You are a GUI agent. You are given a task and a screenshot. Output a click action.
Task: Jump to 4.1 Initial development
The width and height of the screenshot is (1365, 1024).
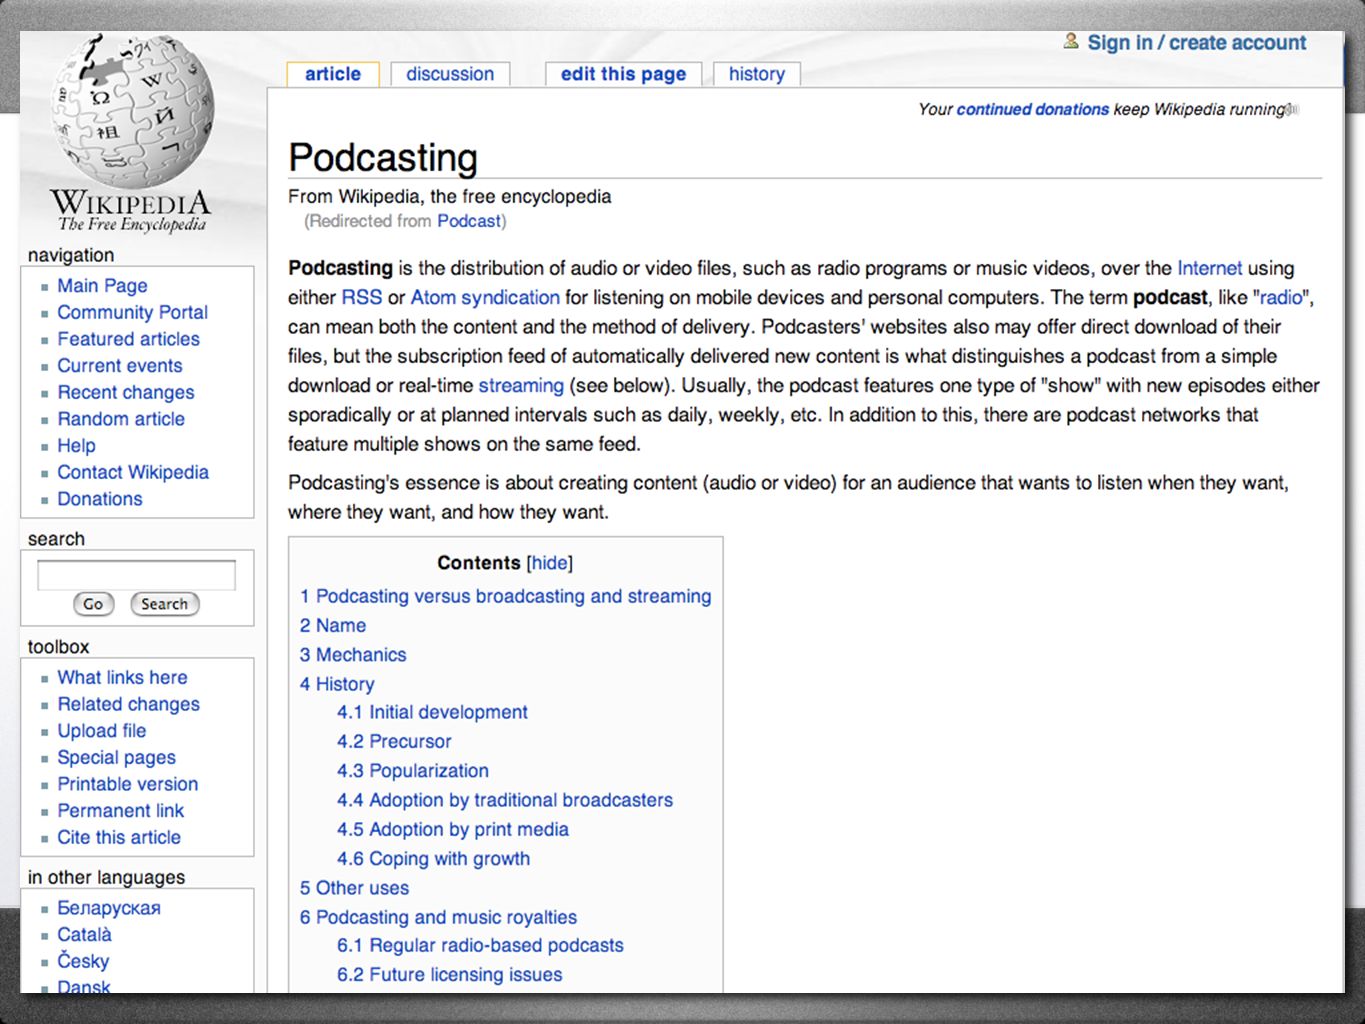432,712
